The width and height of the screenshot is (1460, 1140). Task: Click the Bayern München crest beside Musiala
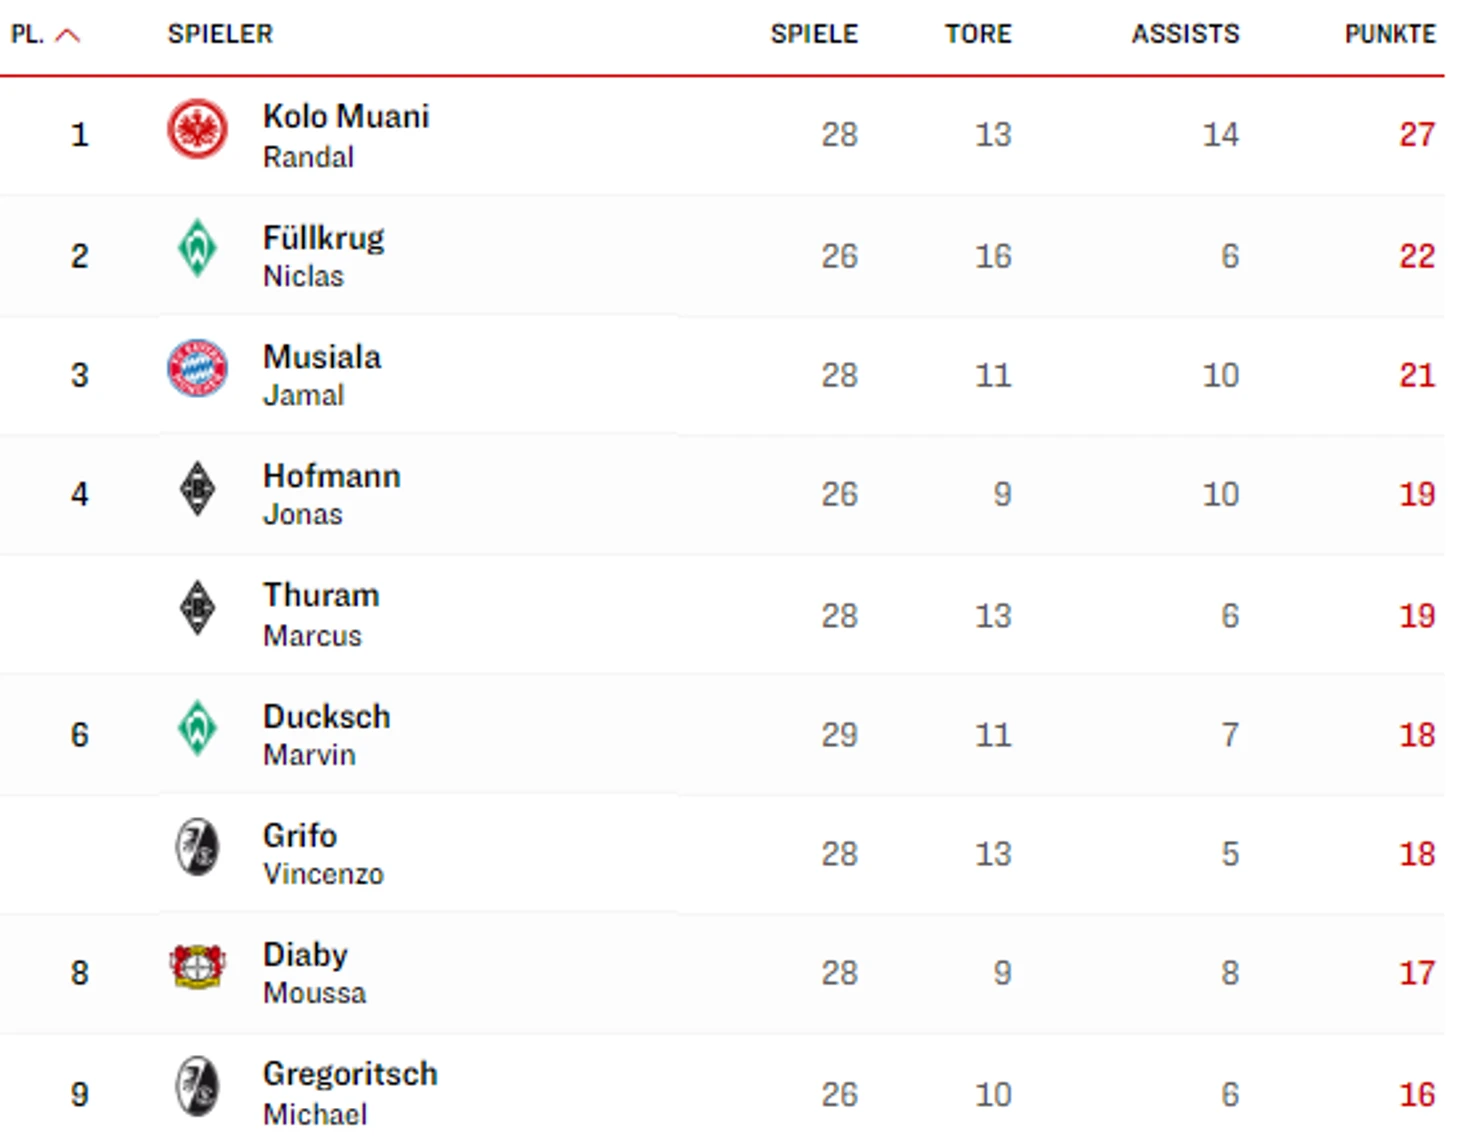point(197,368)
